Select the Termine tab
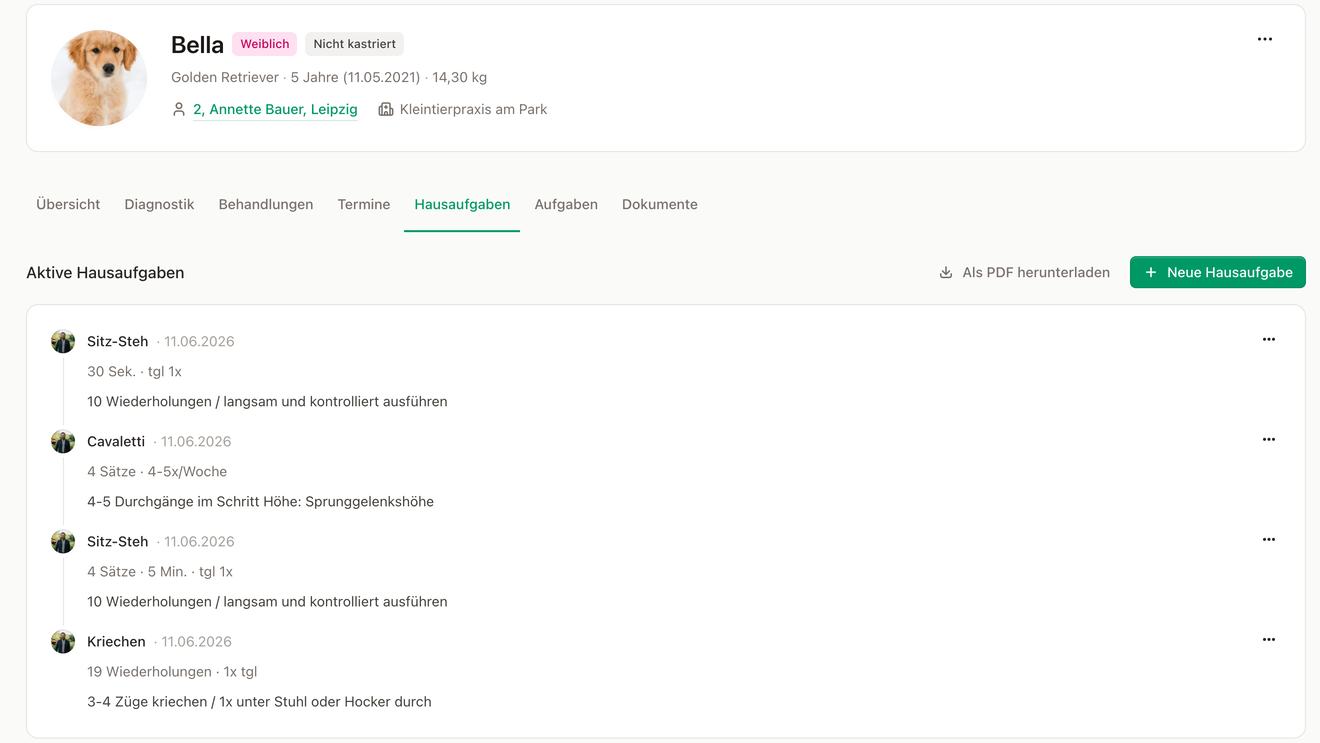 tap(364, 204)
